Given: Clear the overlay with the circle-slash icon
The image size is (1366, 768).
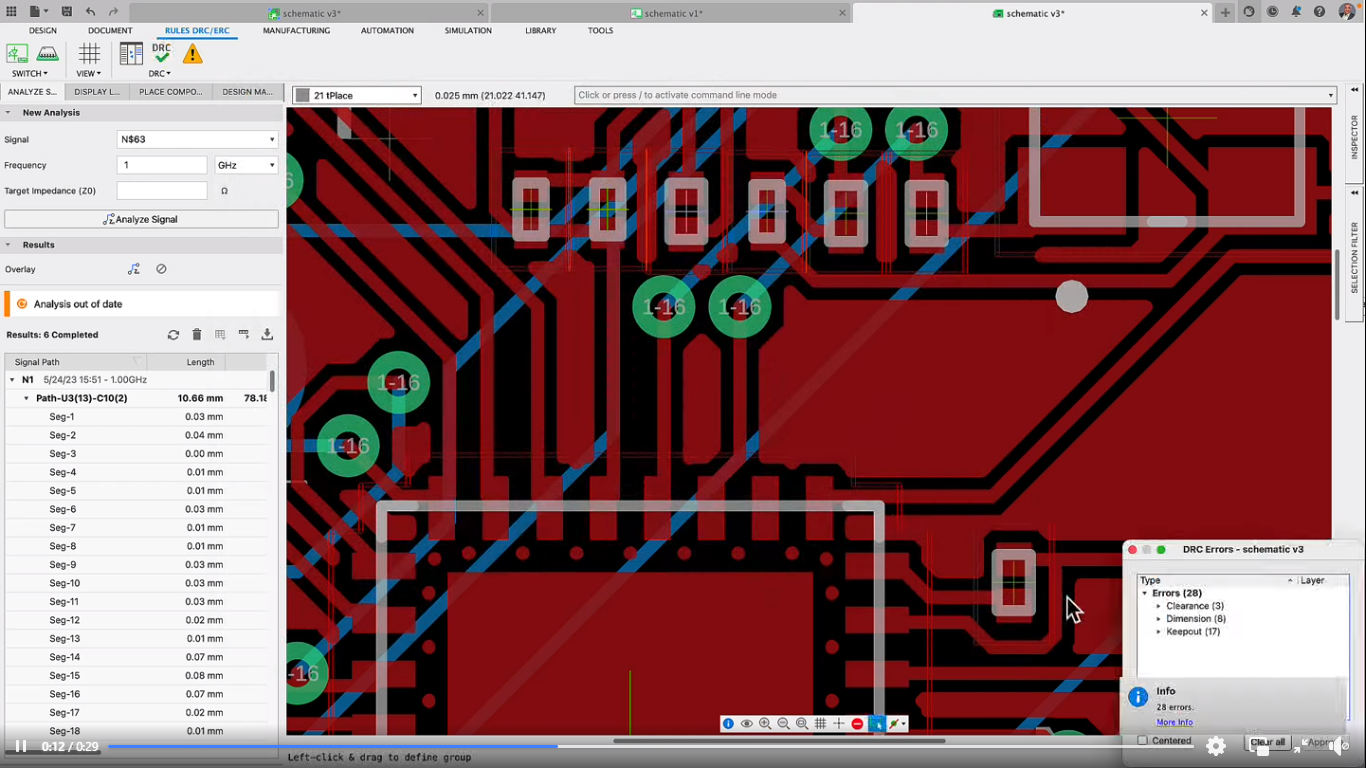Looking at the screenshot, I should pos(161,269).
